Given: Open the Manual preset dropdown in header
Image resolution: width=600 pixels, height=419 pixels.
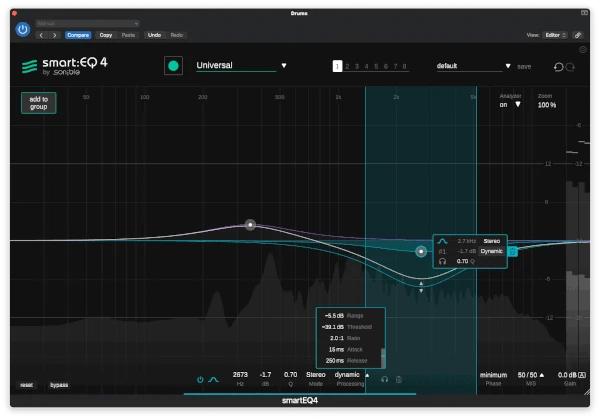Looking at the screenshot, I should click(87, 23).
